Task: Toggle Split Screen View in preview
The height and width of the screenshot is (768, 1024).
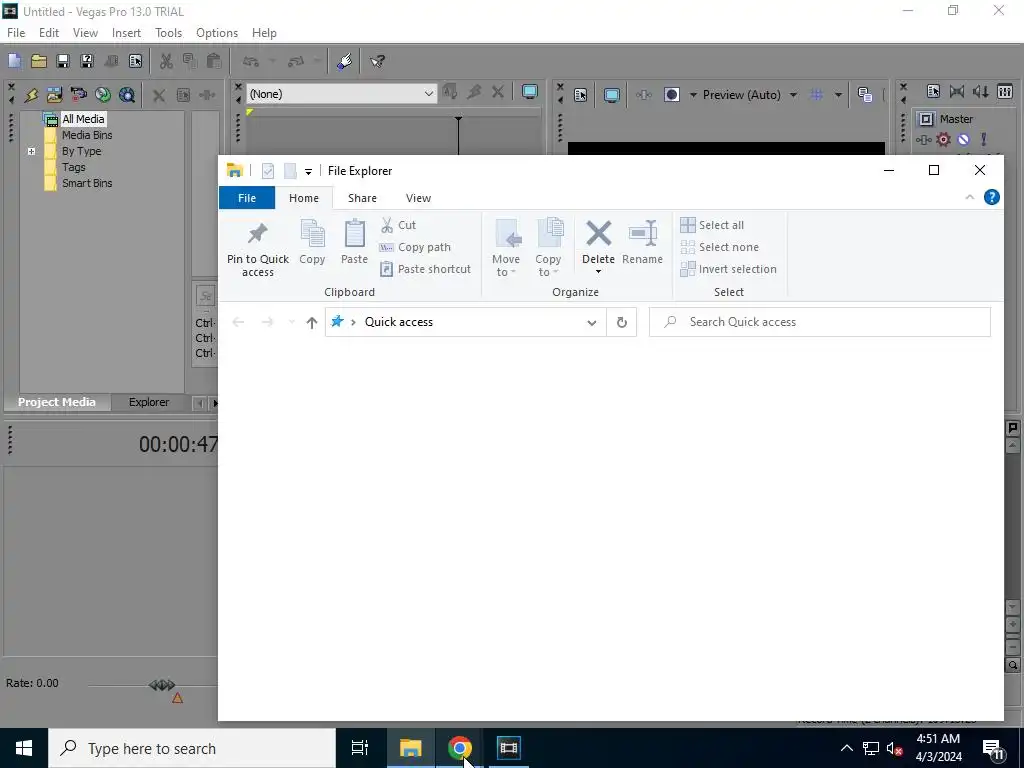Action: (672, 95)
